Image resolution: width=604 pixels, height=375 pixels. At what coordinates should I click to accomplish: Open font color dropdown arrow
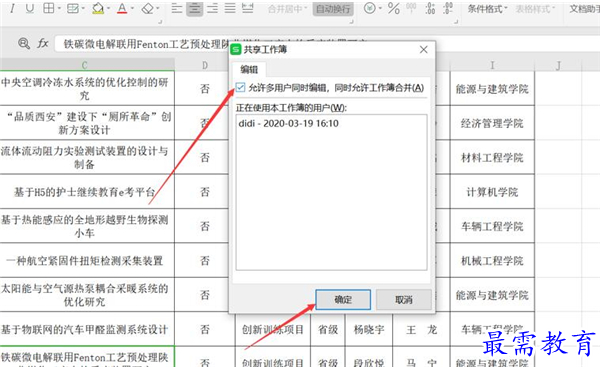[x=133, y=8]
